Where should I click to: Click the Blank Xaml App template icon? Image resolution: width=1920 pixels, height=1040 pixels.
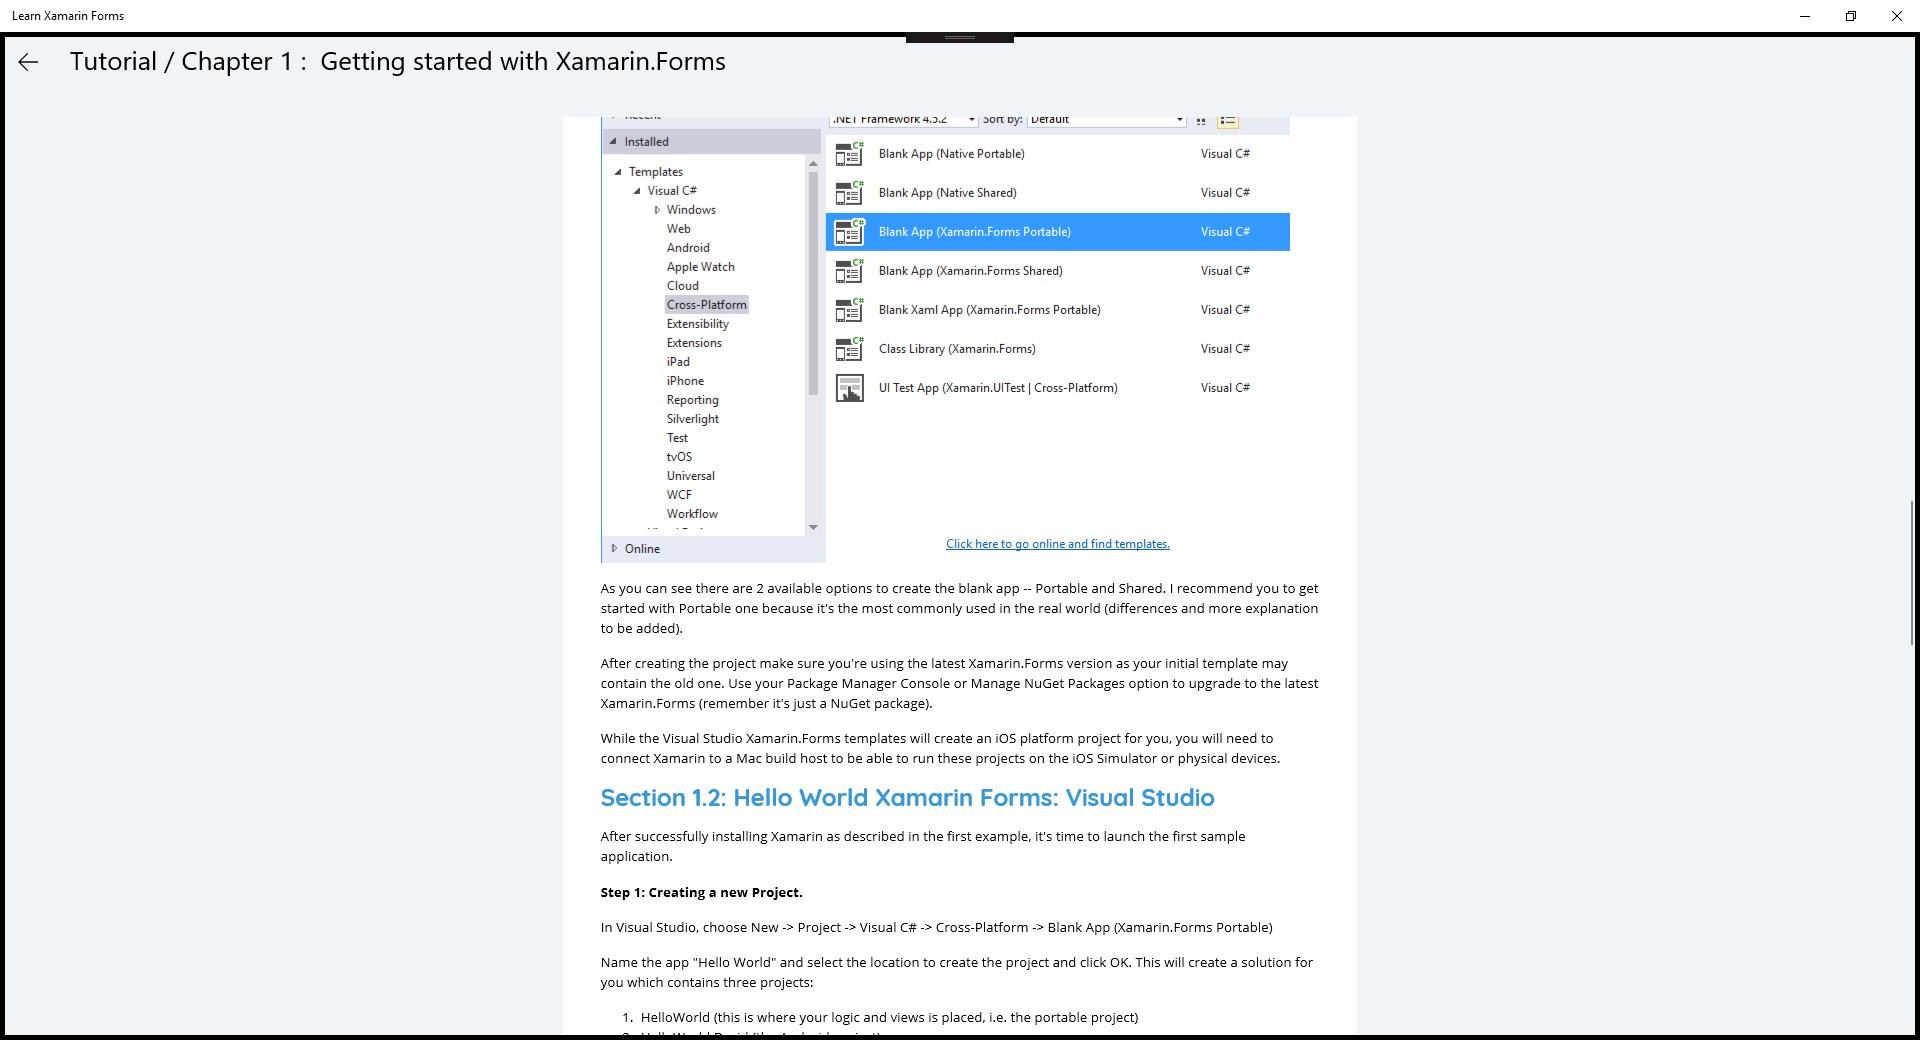point(849,310)
